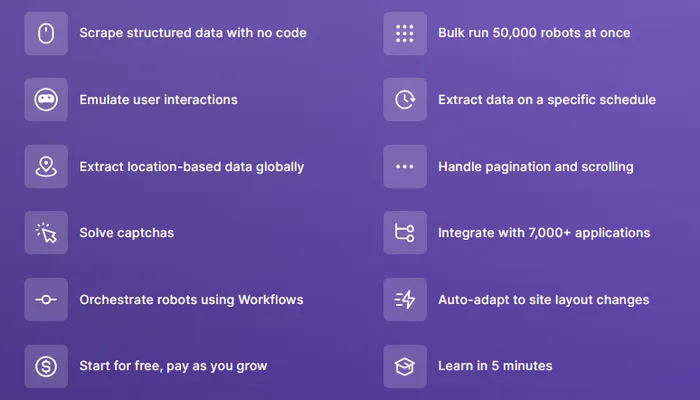Click "Handle pagination and scrolling" feature text
700x400 pixels.
pyautogui.click(x=535, y=166)
